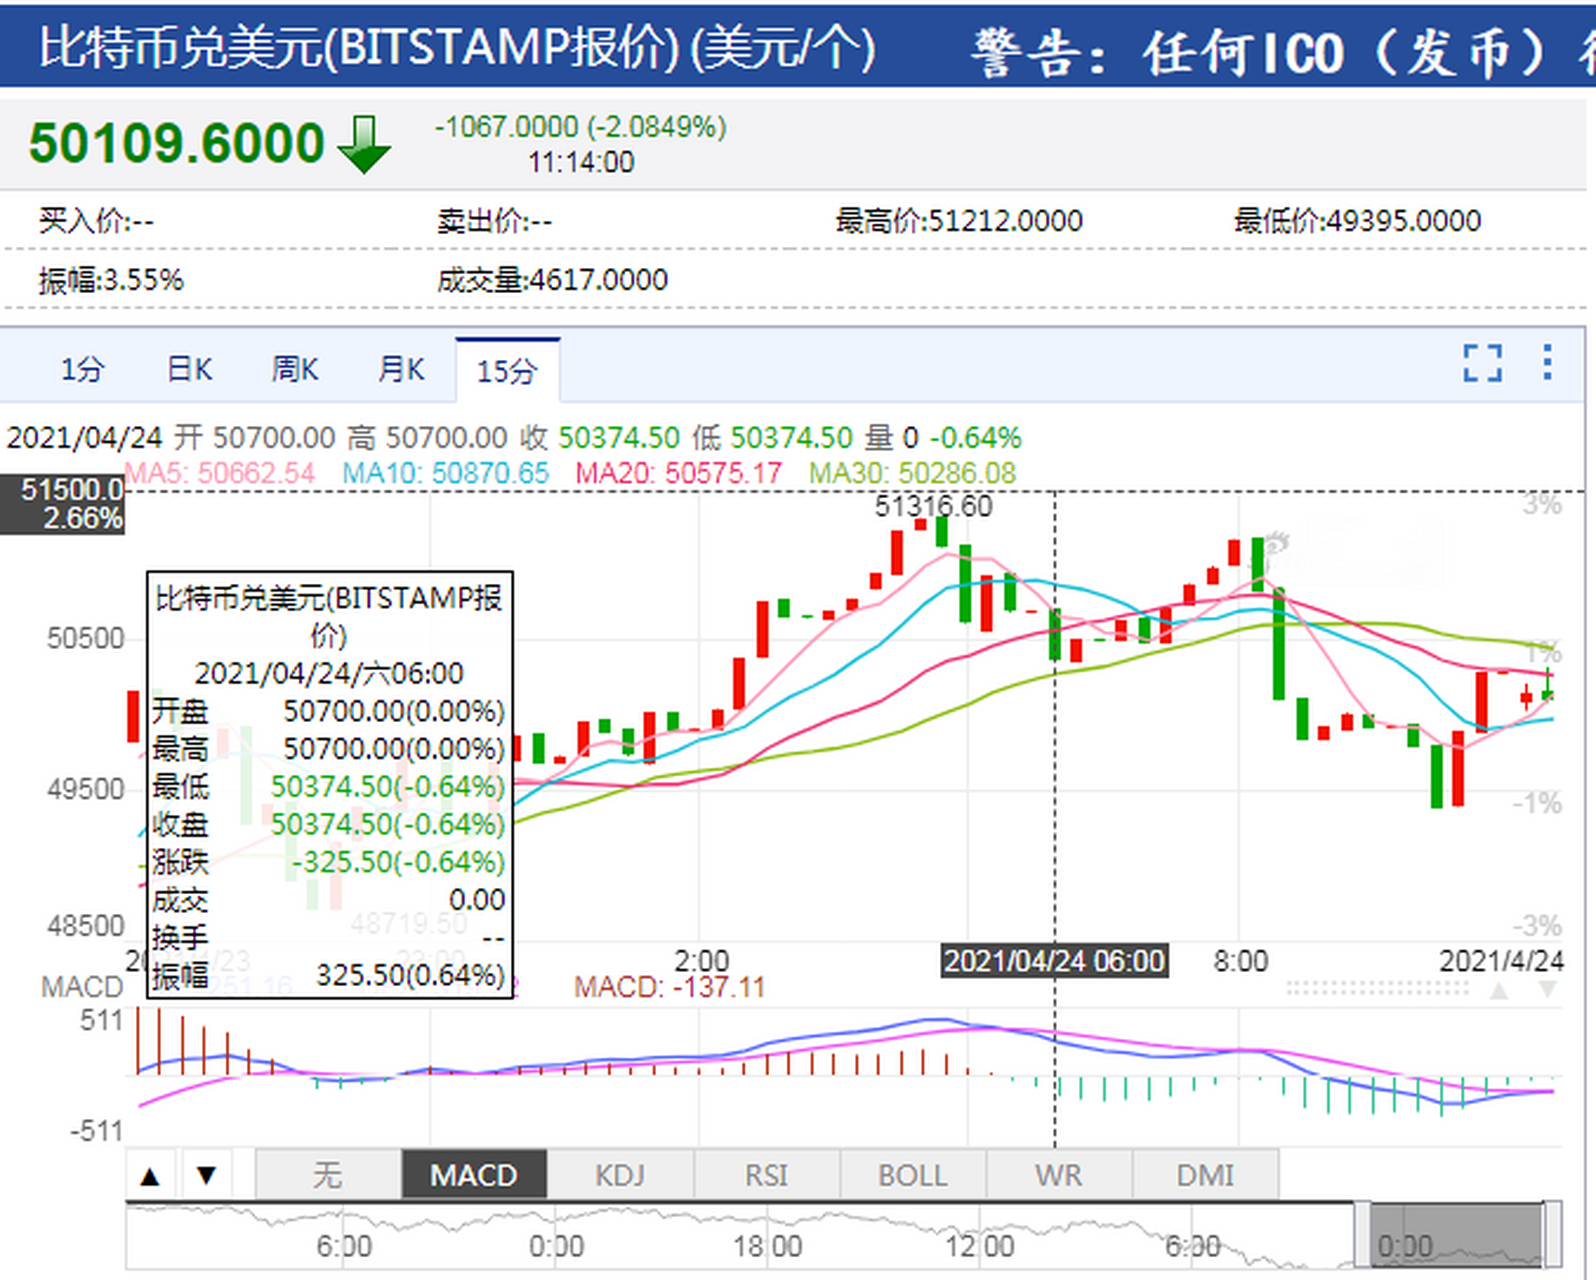
Task: Click the MACD: -137.11 readout
Action: 669,988
